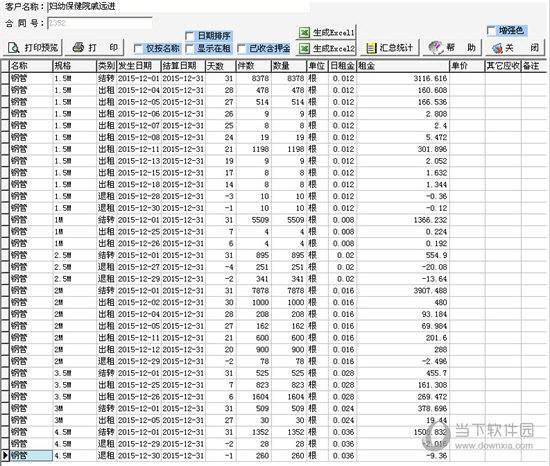Click into the 客户名称 input field
550x466 pixels.
[178, 7]
